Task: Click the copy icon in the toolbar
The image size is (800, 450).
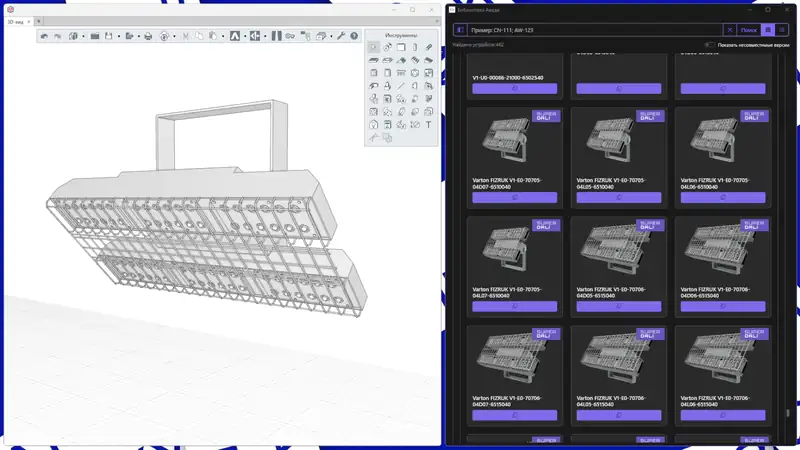Action: 199,36
